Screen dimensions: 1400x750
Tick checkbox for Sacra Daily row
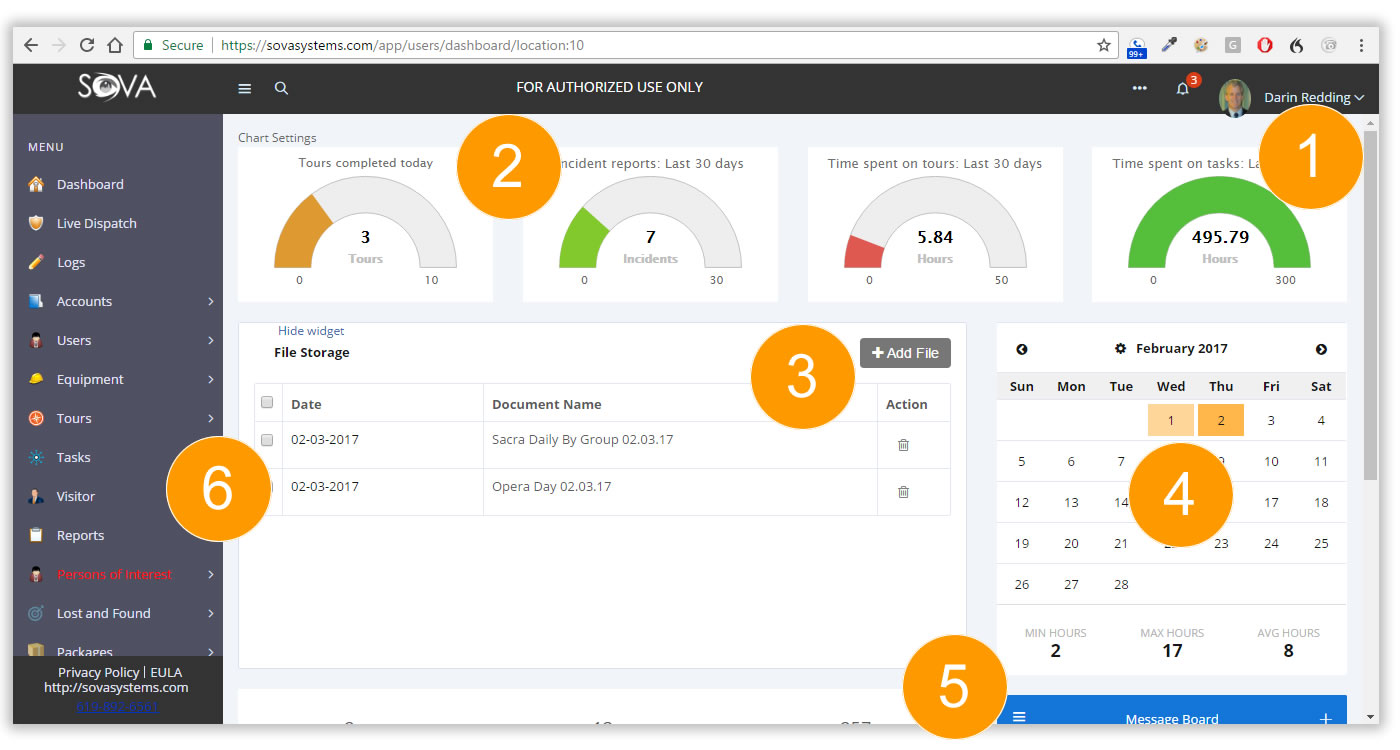click(x=267, y=440)
